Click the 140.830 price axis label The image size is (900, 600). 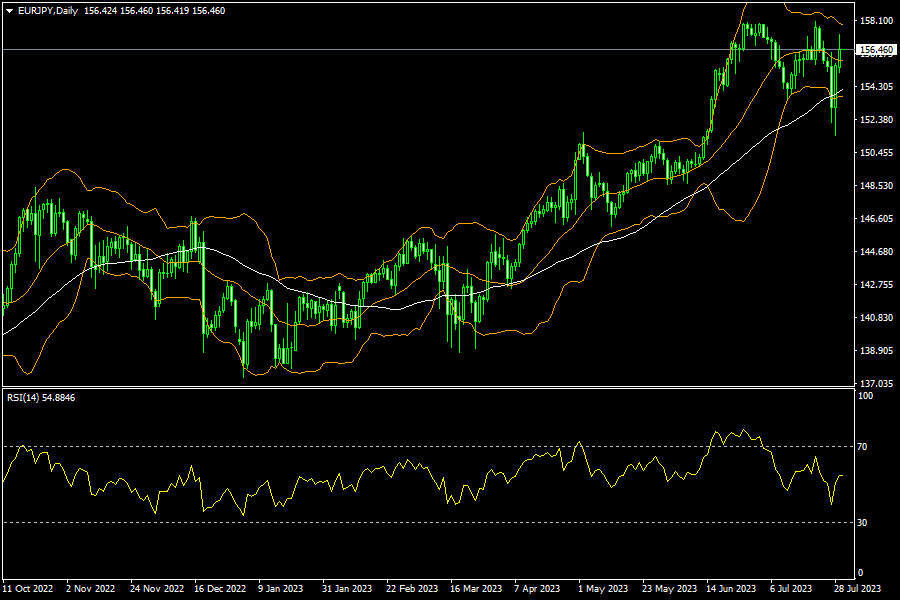click(876, 318)
